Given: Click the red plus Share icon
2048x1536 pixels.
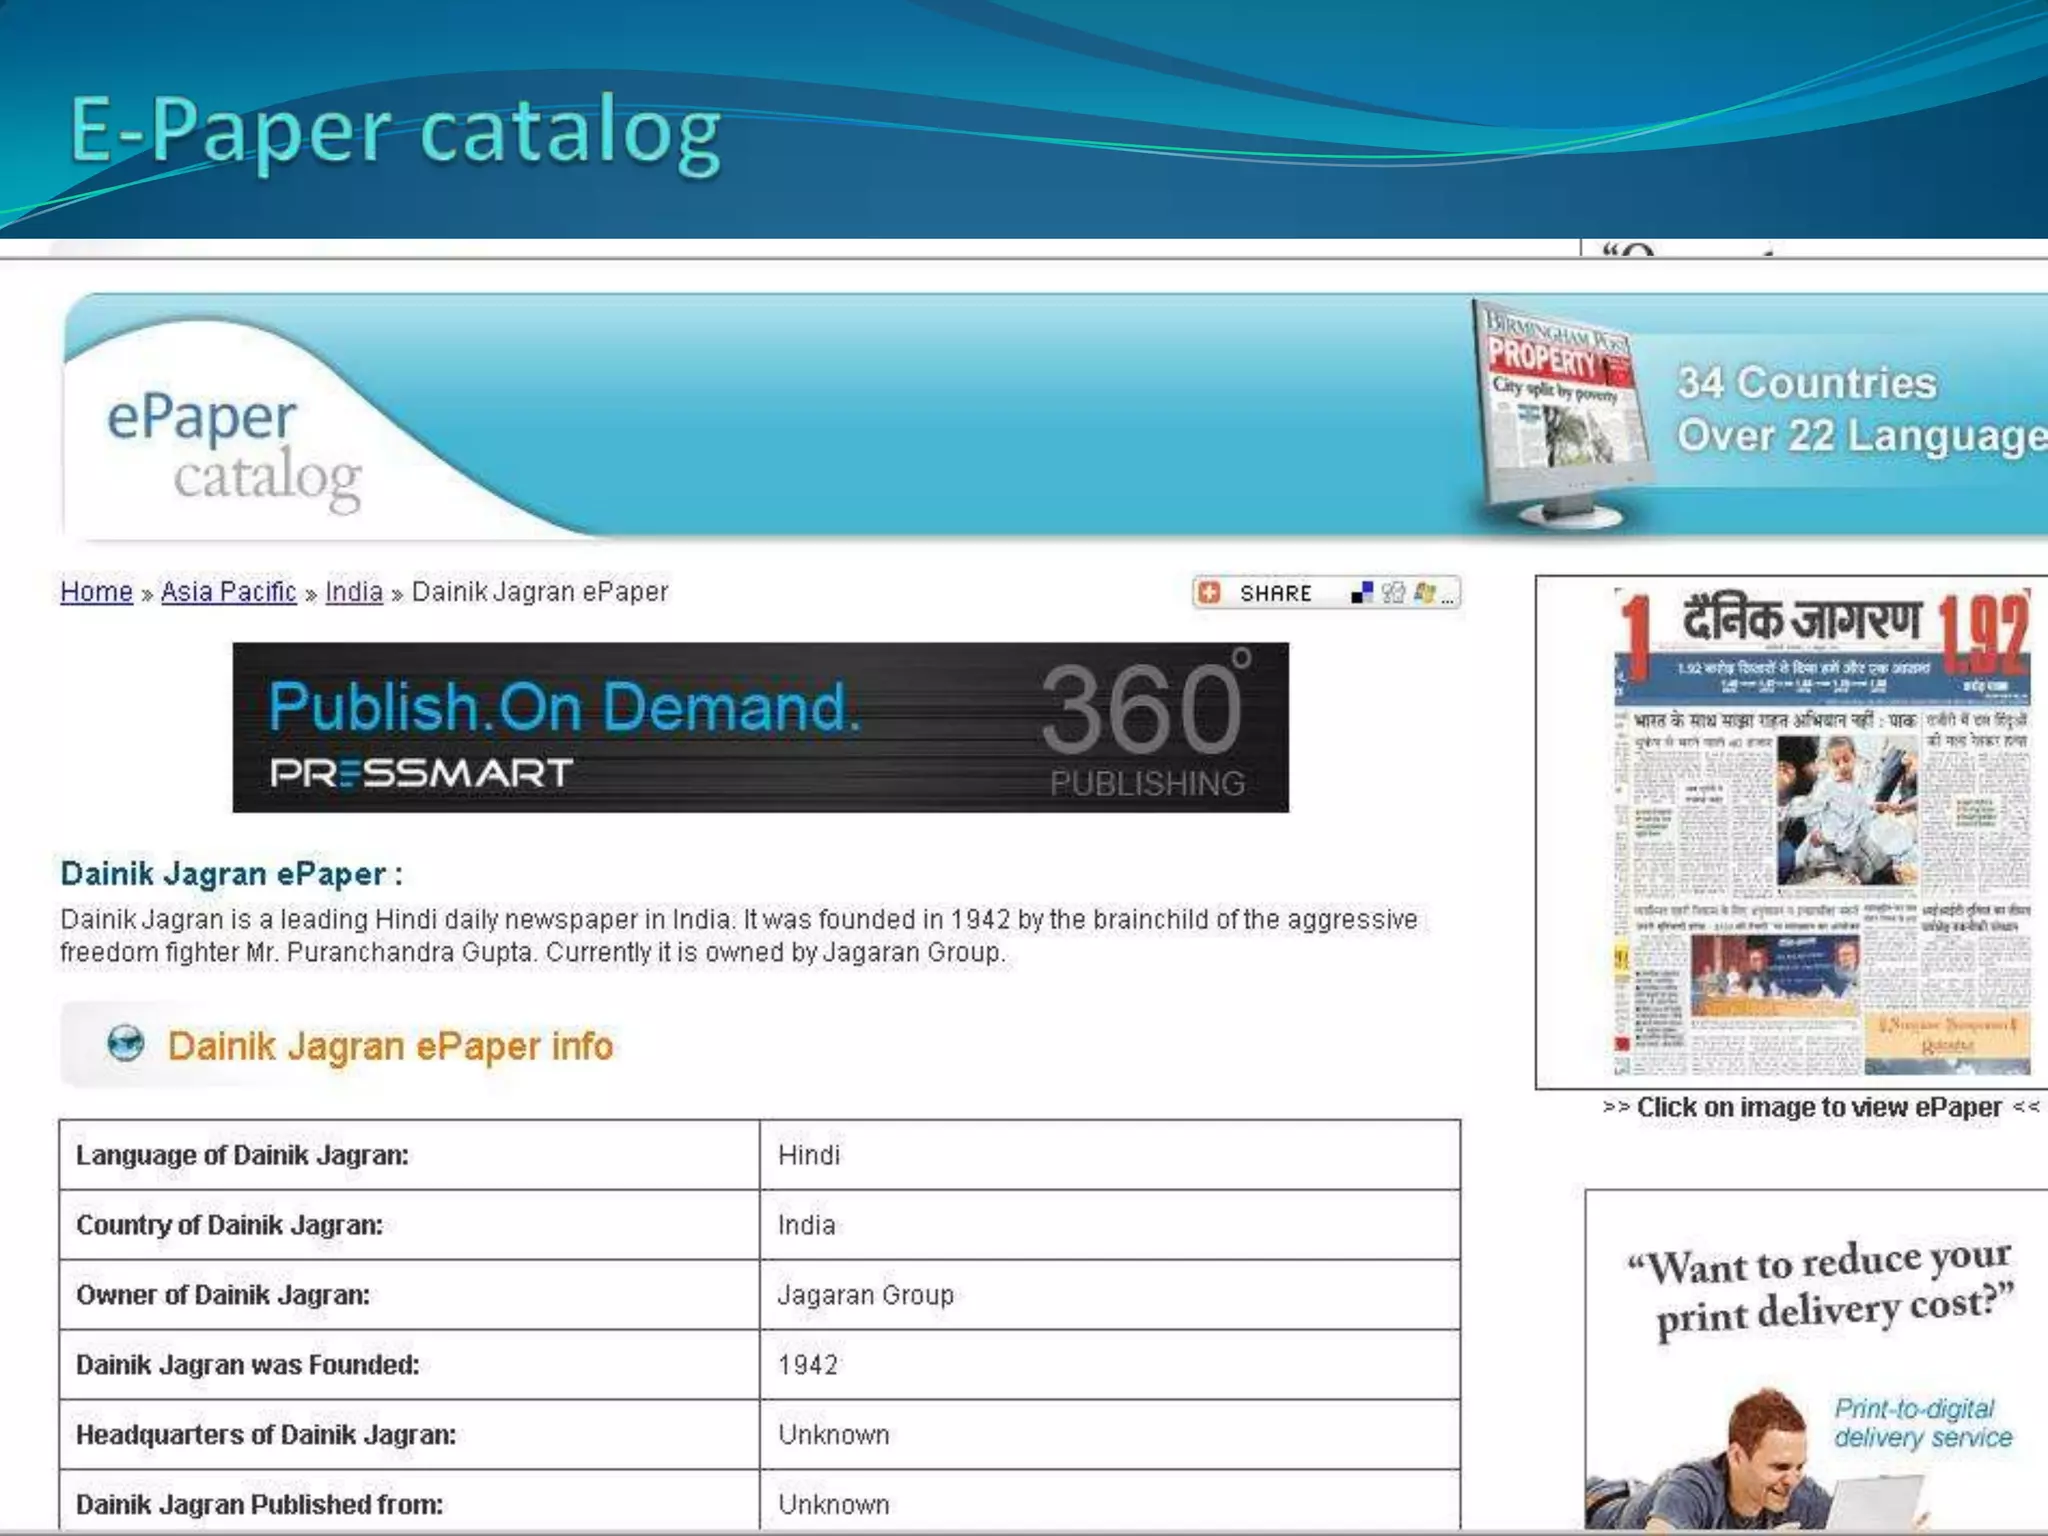Looking at the screenshot, I should tap(1209, 593).
